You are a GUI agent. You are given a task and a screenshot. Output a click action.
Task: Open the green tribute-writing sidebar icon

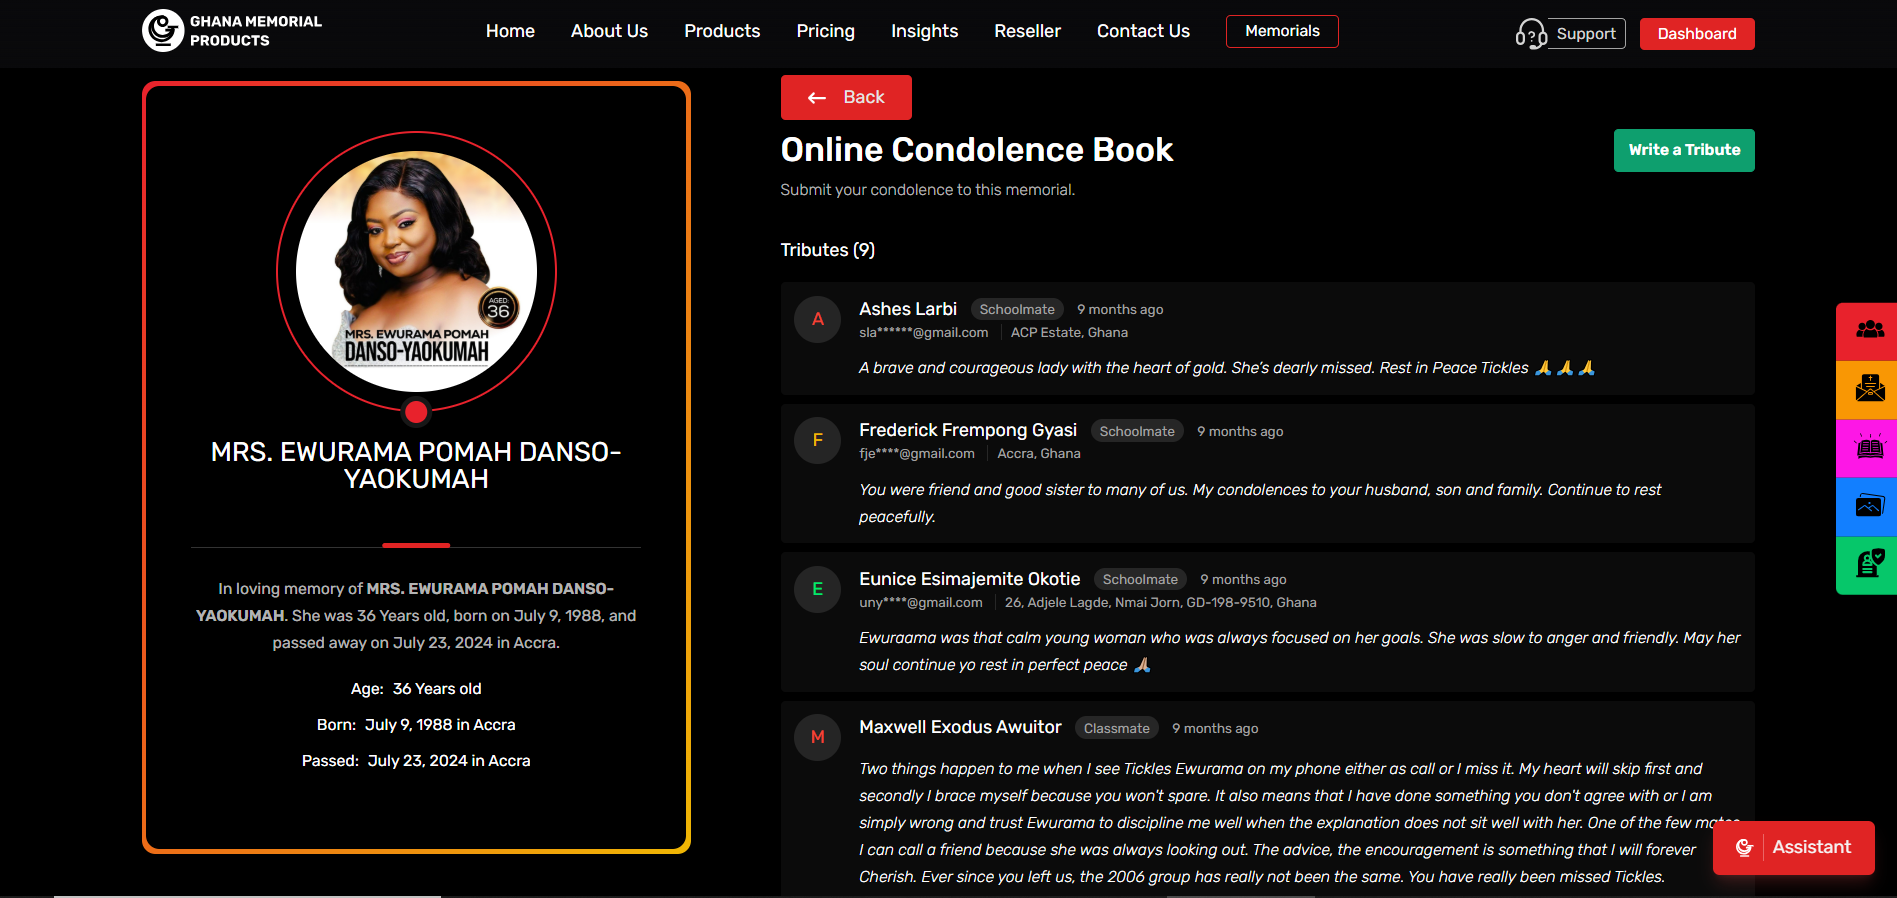coord(1868,565)
